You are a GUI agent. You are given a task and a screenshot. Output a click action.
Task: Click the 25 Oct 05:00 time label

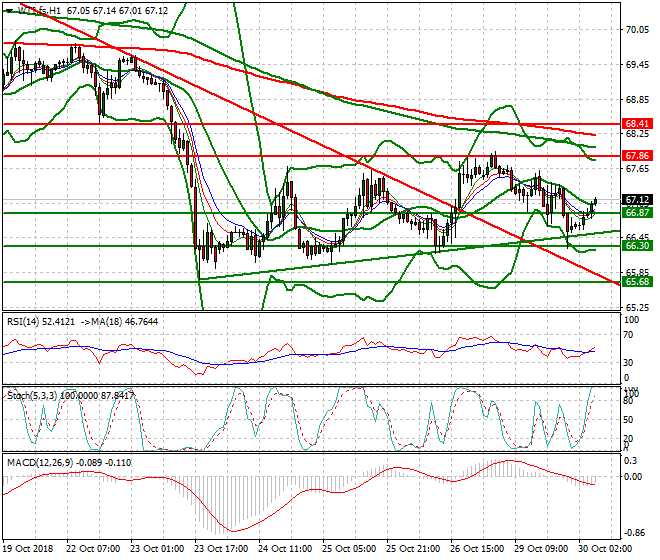point(349,549)
